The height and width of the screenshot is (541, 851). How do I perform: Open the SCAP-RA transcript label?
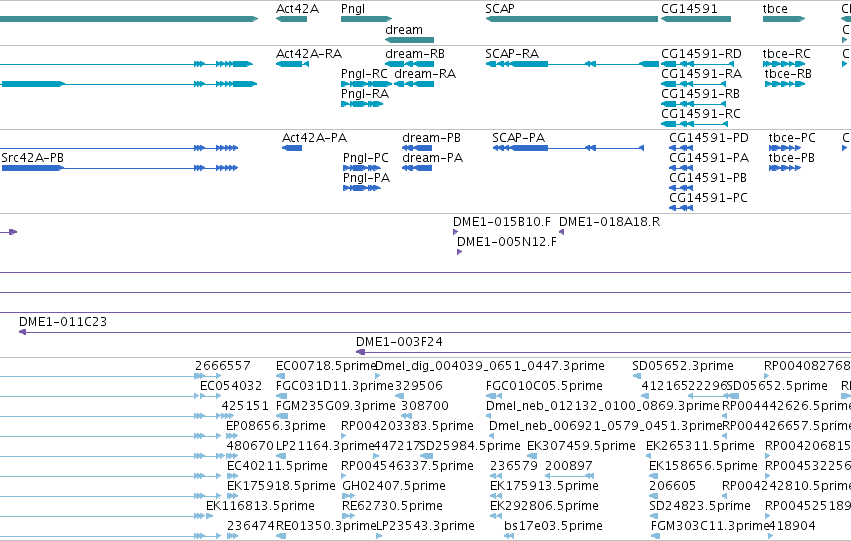pos(512,54)
